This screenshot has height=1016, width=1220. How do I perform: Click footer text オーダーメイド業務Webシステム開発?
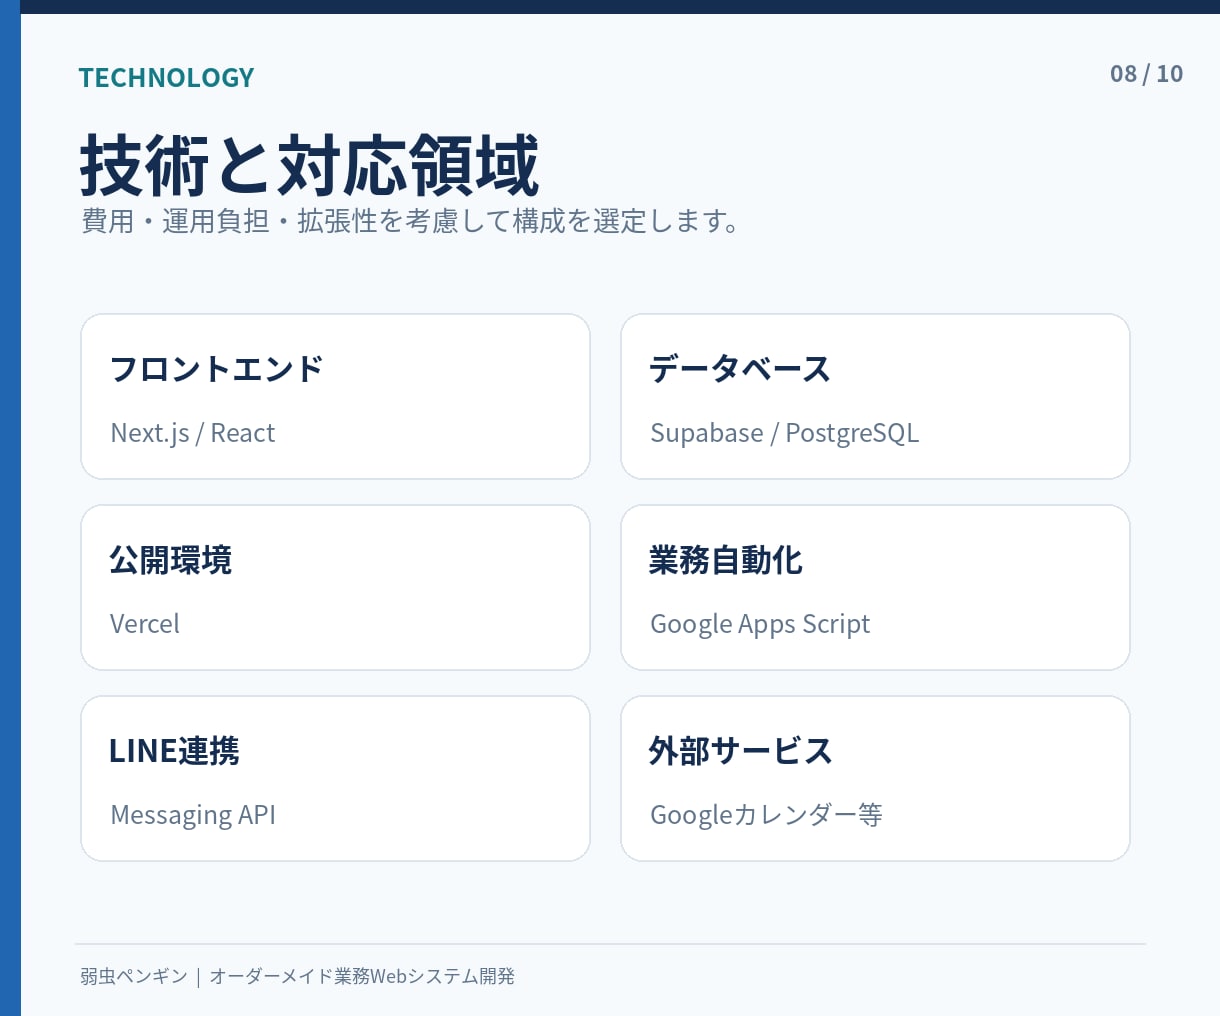[362, 976]
